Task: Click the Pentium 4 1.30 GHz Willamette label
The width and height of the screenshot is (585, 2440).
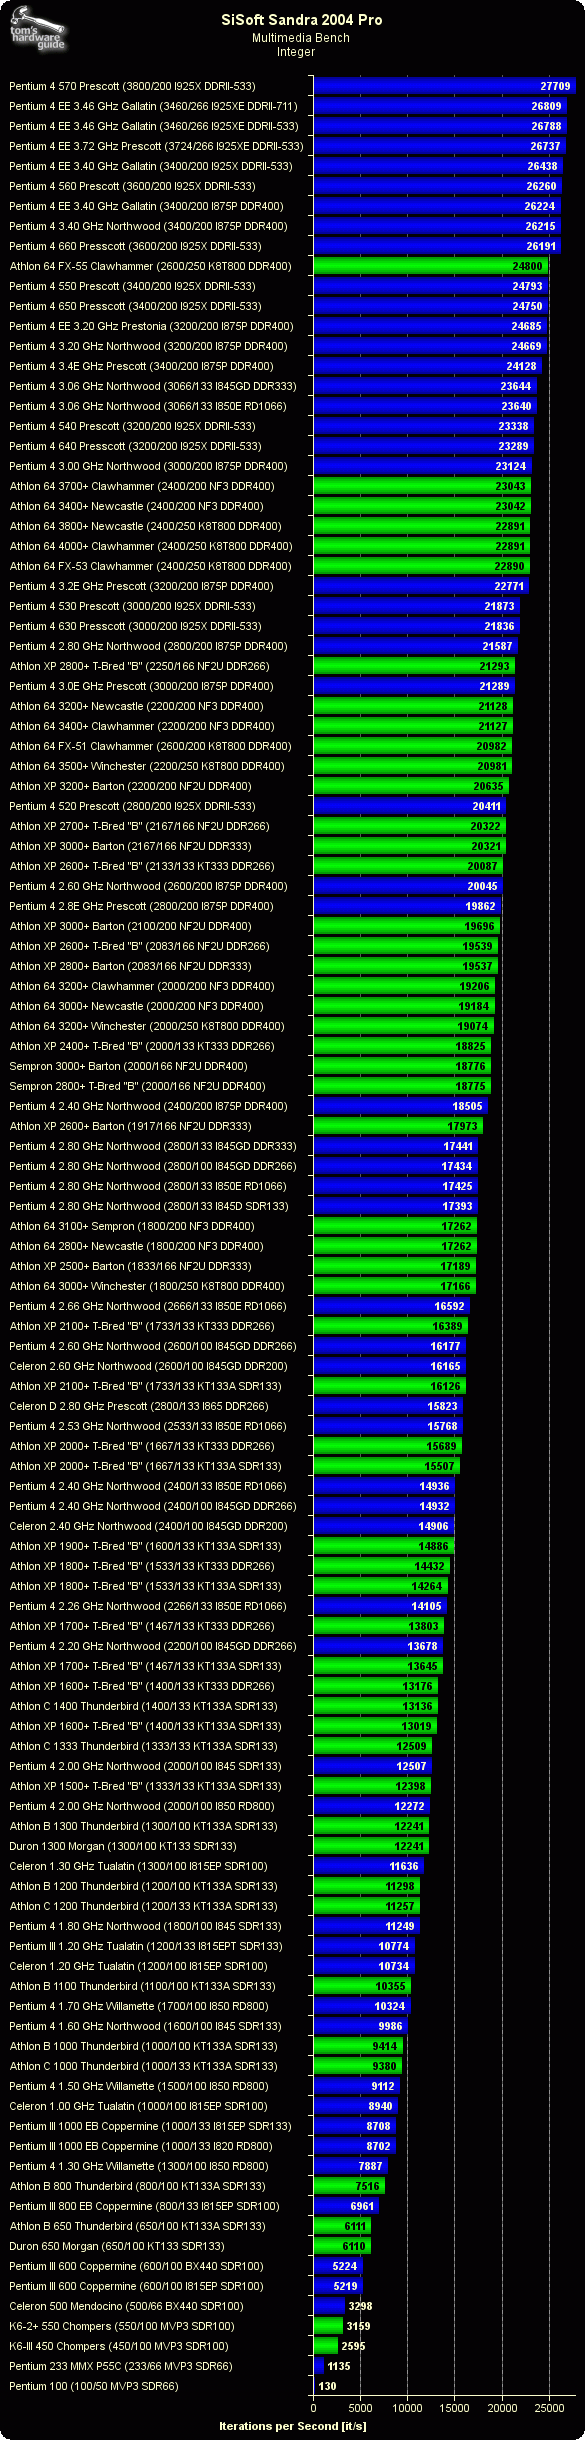Action: [138, 2166]
